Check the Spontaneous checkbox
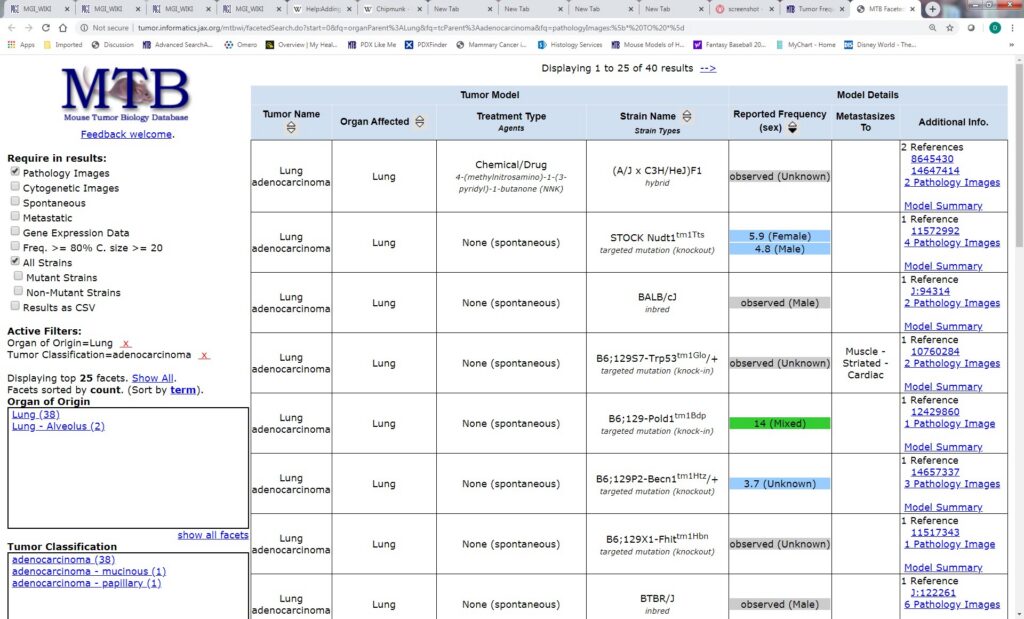The image size is (1024, 619). 15,201
